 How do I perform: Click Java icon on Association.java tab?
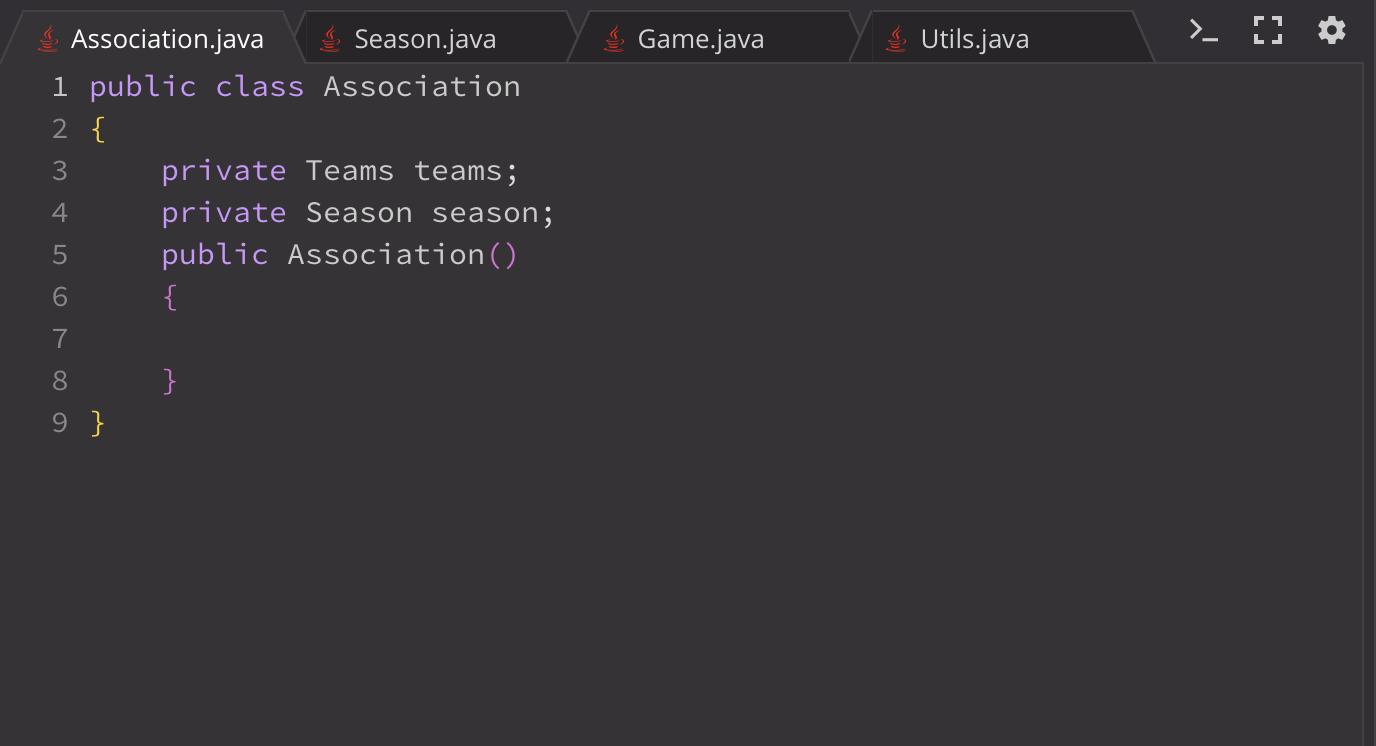(x=48, y=39)
